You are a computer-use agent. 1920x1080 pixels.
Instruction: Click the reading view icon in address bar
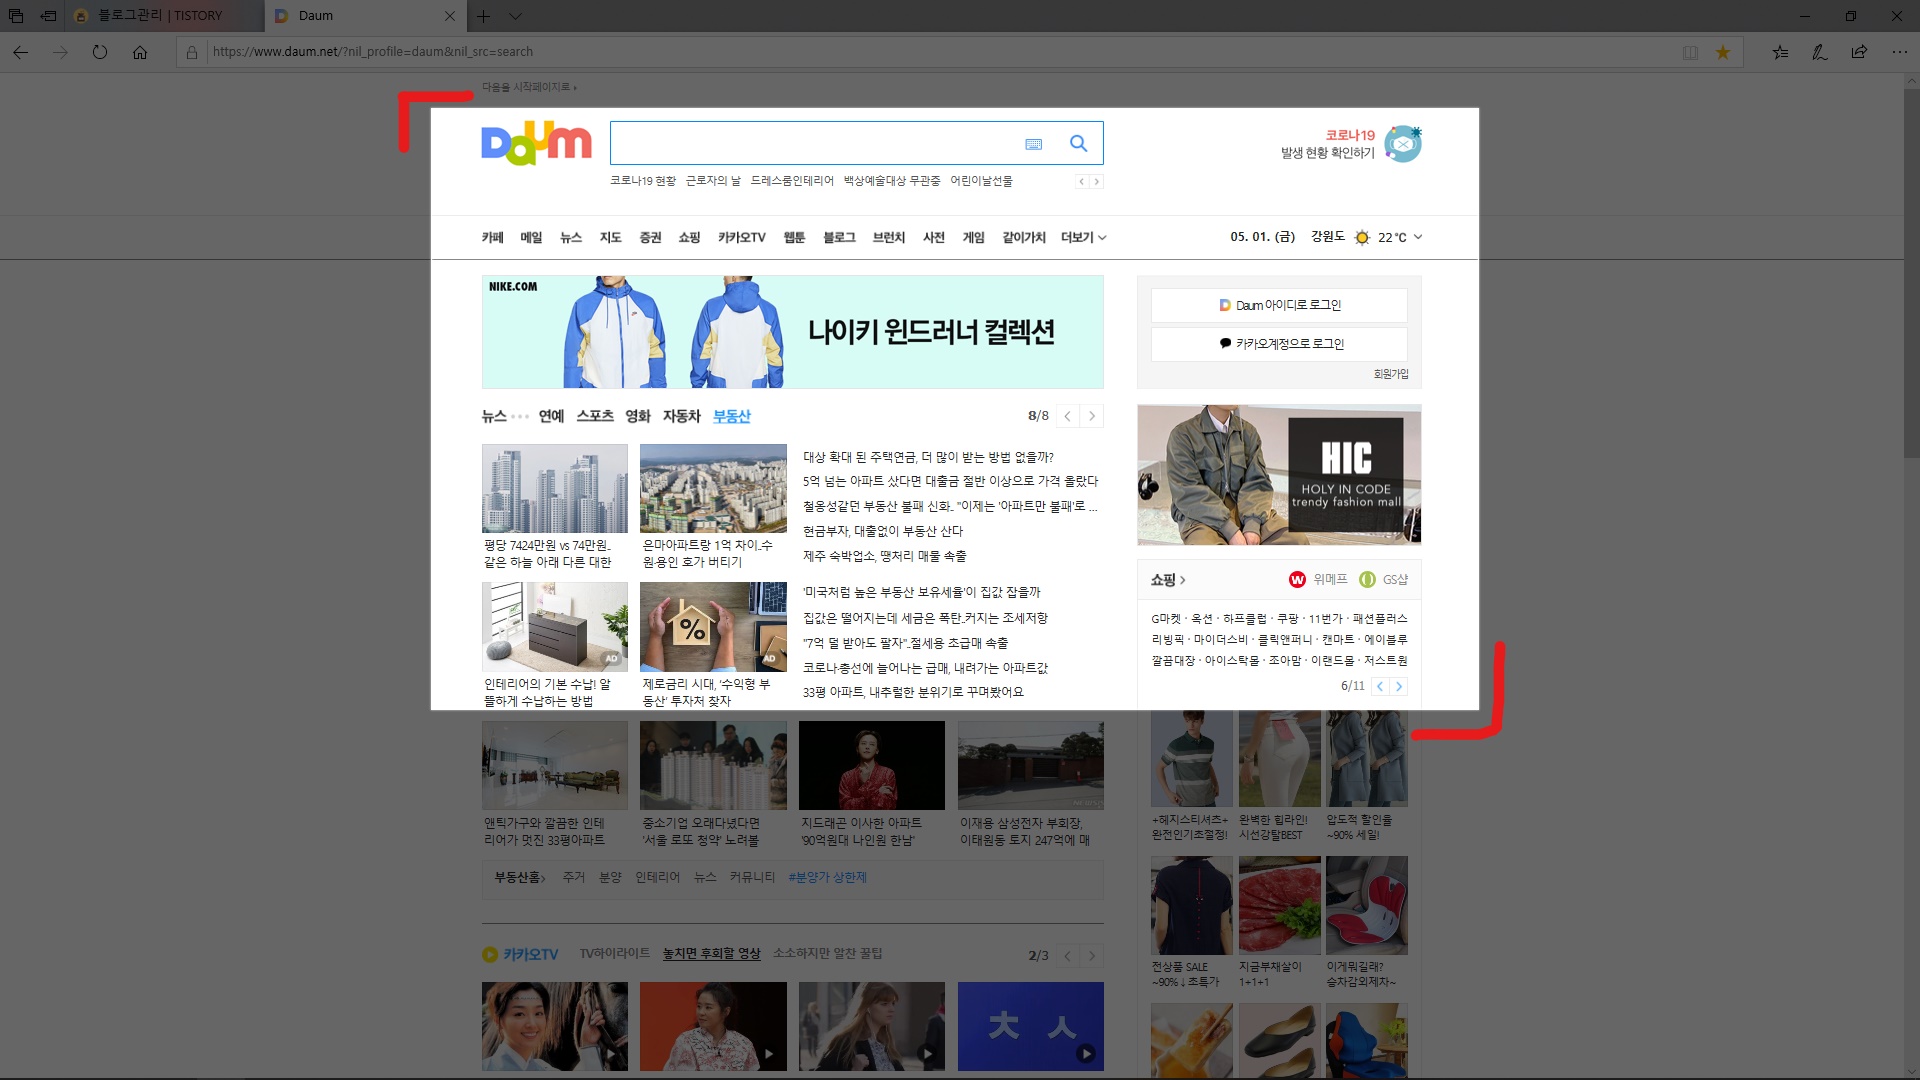point(1690,52)
